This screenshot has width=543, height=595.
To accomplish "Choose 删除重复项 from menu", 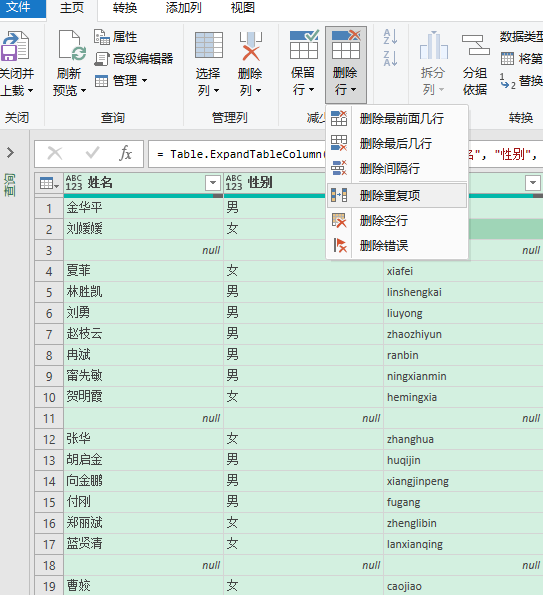I will (x=397, y=195).
